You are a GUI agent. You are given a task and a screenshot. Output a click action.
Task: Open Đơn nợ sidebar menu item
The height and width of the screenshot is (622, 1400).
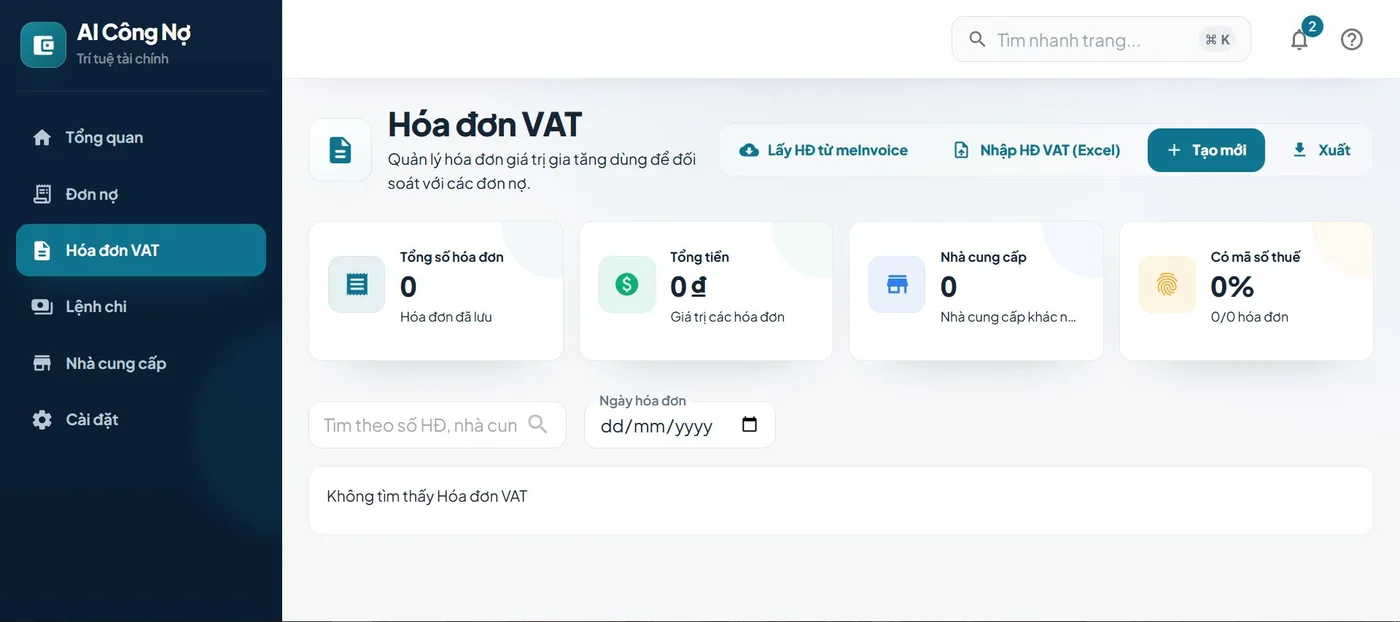[141, 194]
